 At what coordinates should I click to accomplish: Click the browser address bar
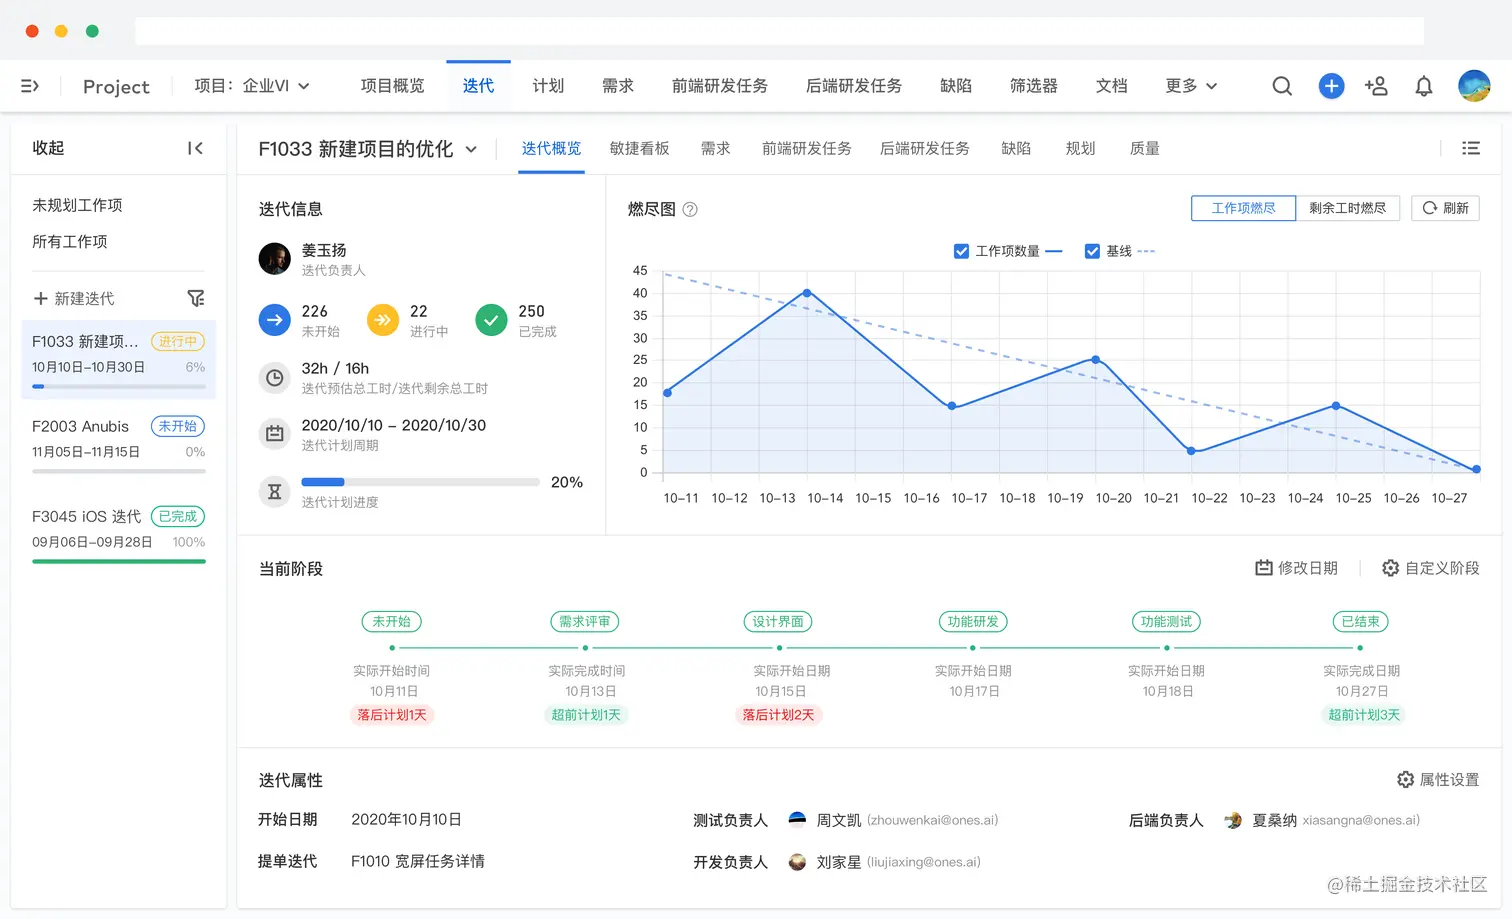click(x=780, y=31)
